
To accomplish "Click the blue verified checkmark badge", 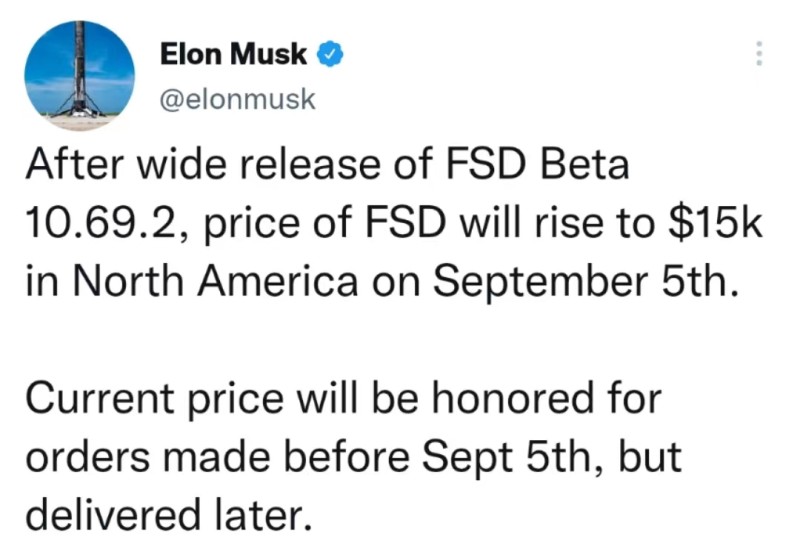I will click(x=330, y=56).
